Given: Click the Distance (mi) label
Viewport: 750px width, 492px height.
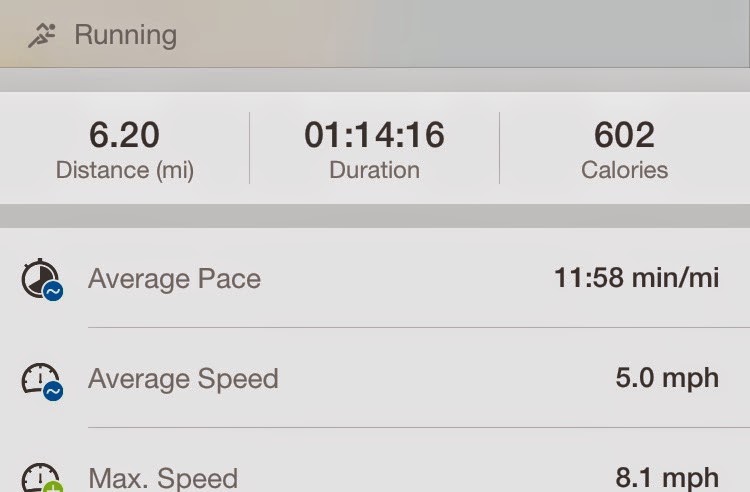Looking at the screenshot, I should pos(124,170).
